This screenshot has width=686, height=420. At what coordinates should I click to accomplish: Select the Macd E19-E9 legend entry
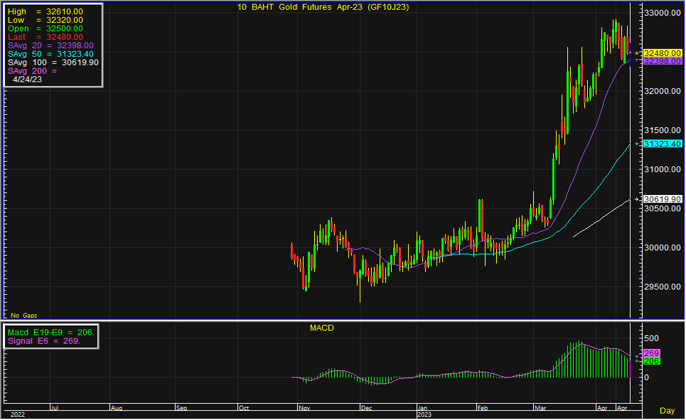(x=50, y=331)
